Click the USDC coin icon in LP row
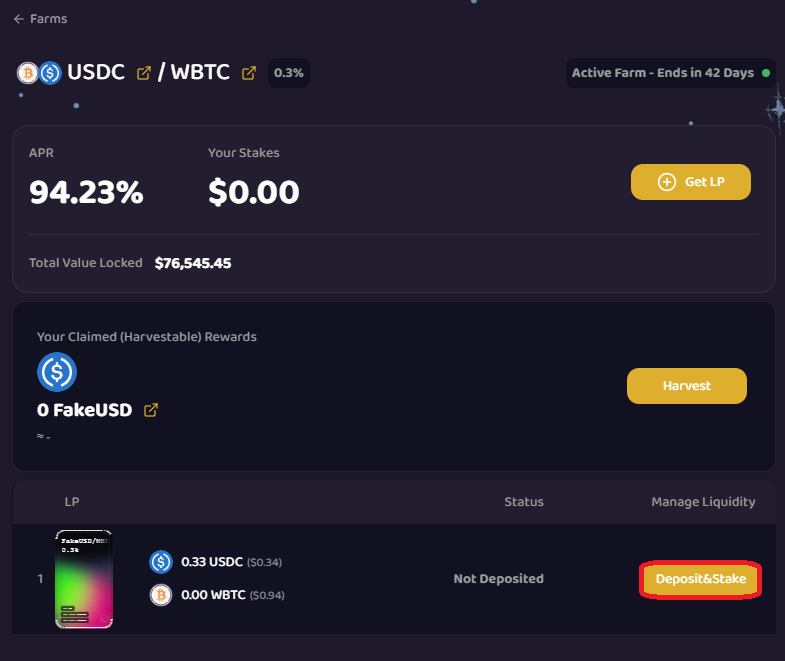Viewport: 785px width, 661px height. [160, 562]
